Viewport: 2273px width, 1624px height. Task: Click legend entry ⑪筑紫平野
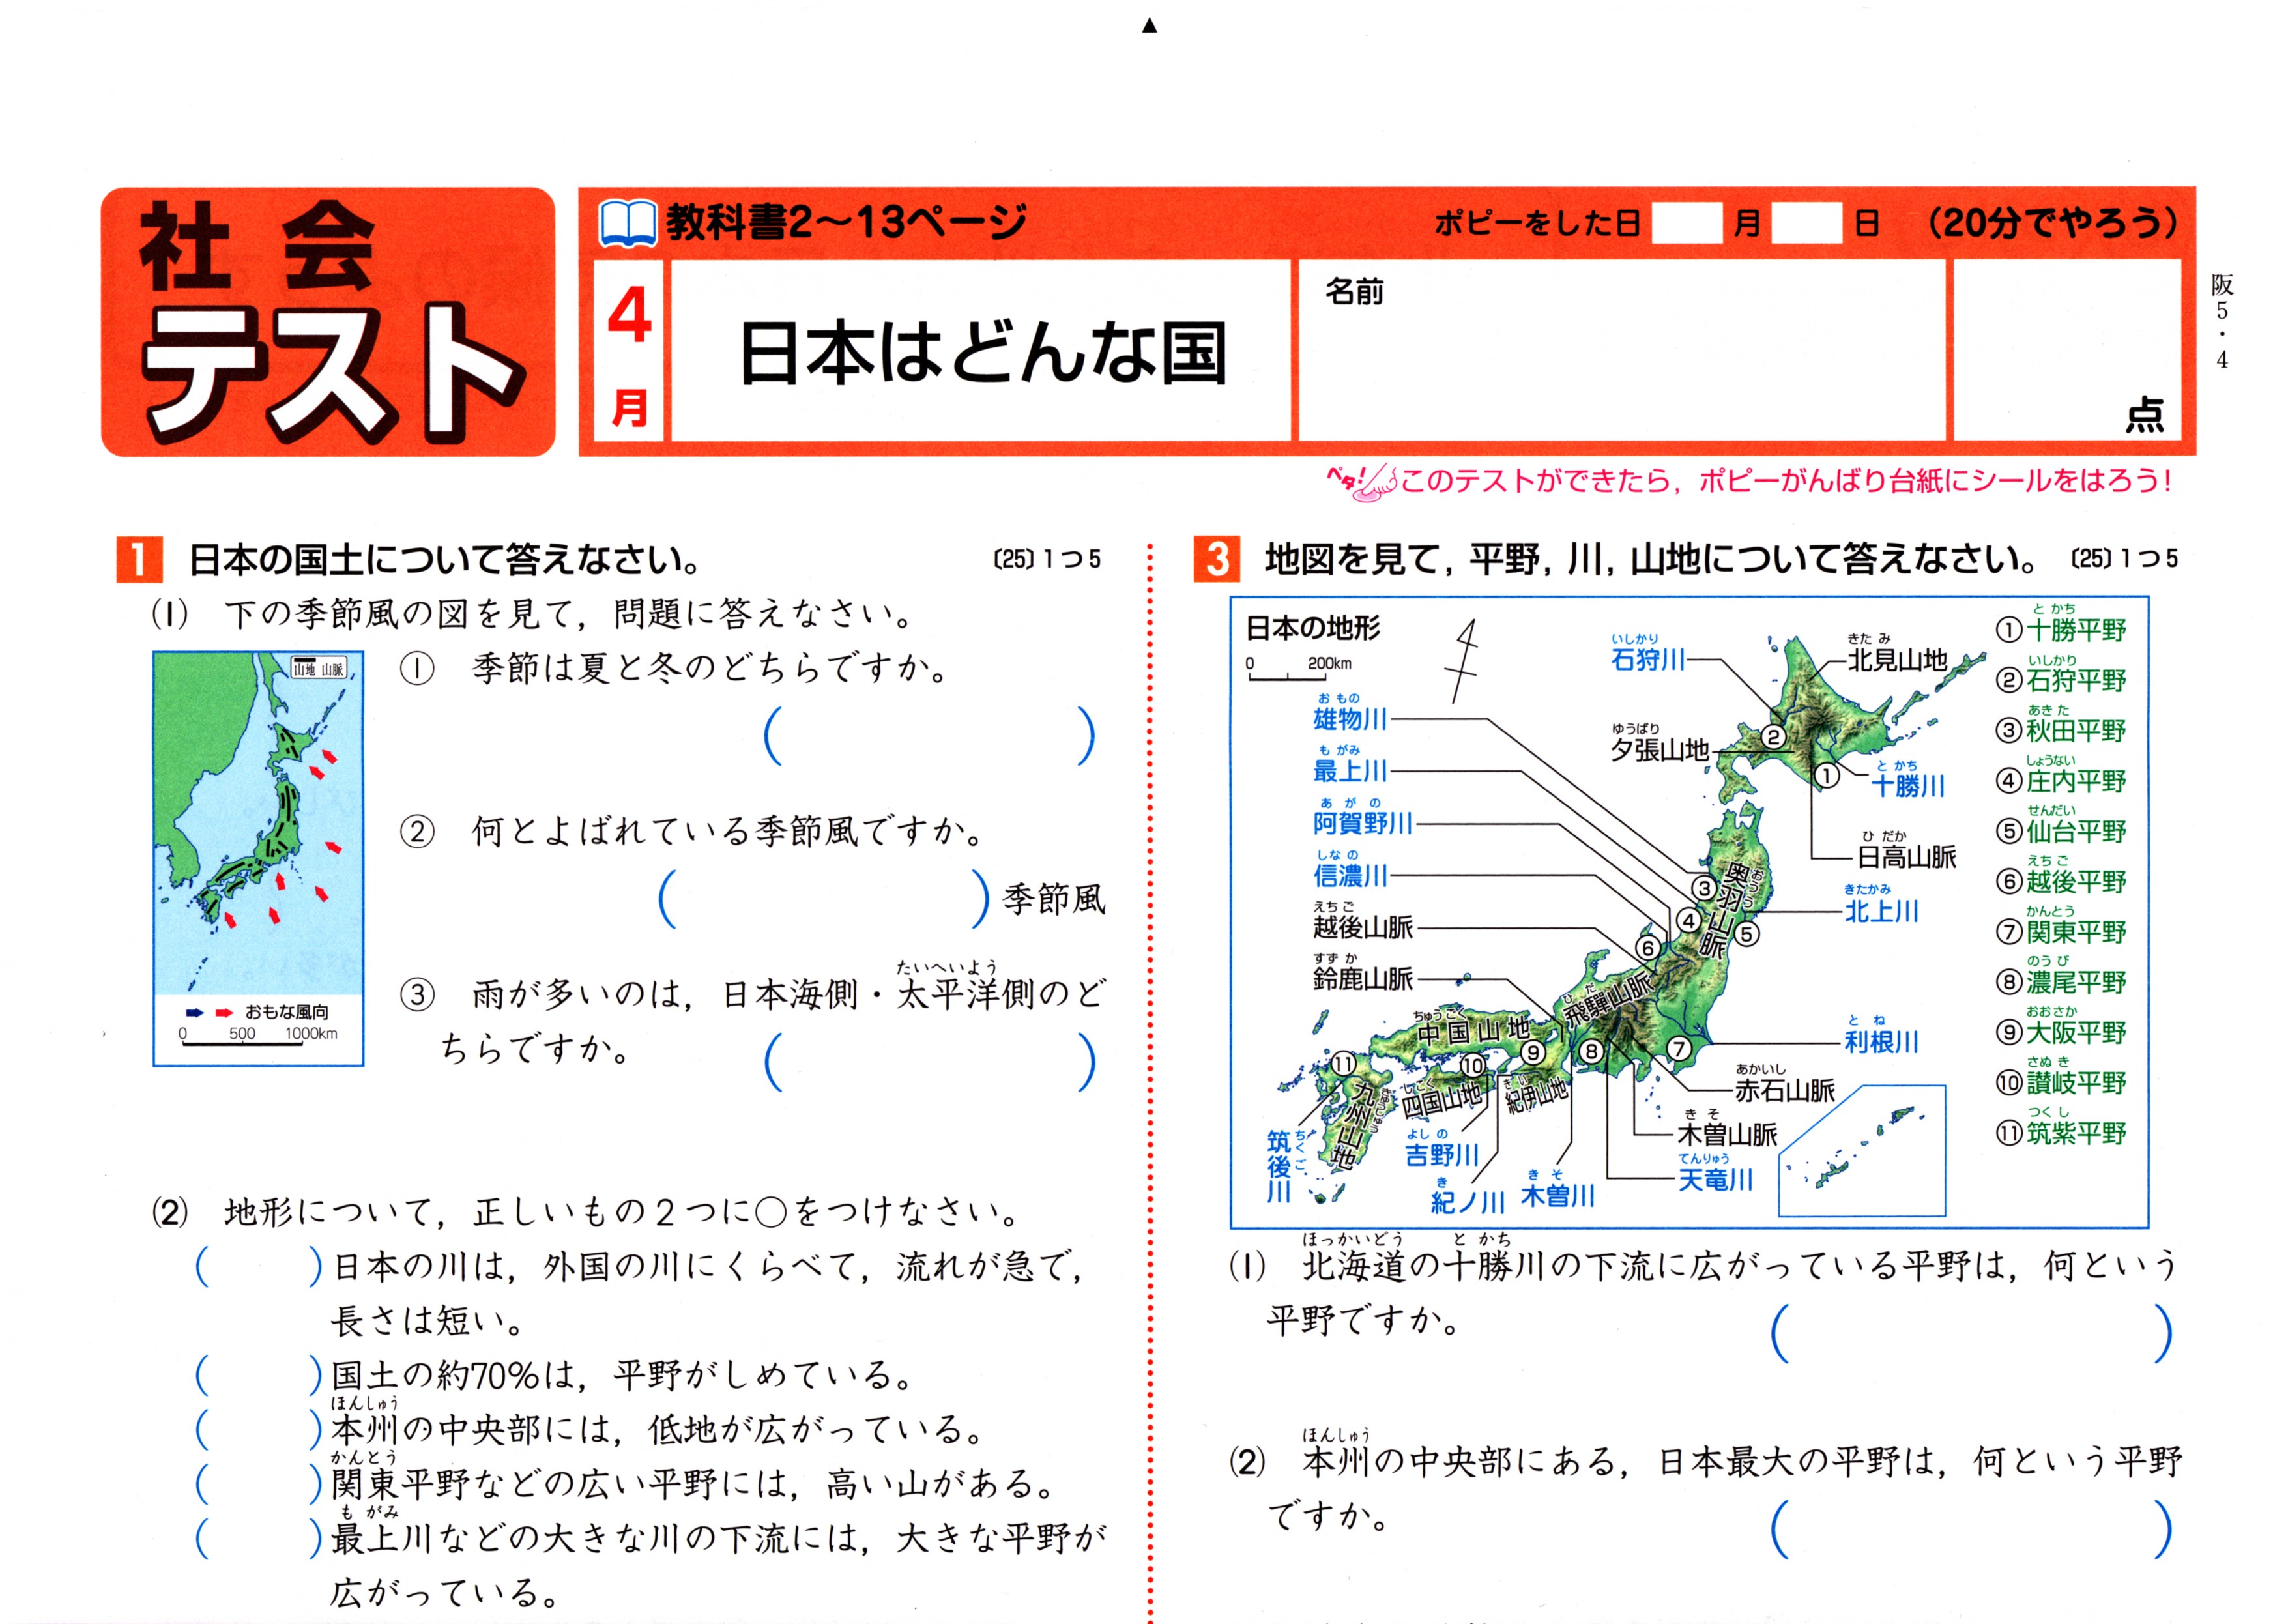click(x=2061, y=1127)
